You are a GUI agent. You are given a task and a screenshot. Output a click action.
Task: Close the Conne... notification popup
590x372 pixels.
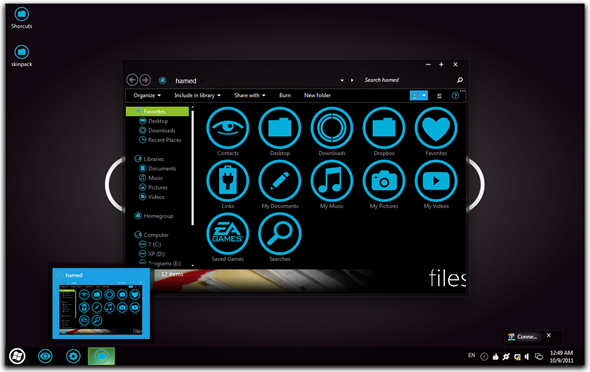pos(549,335)
